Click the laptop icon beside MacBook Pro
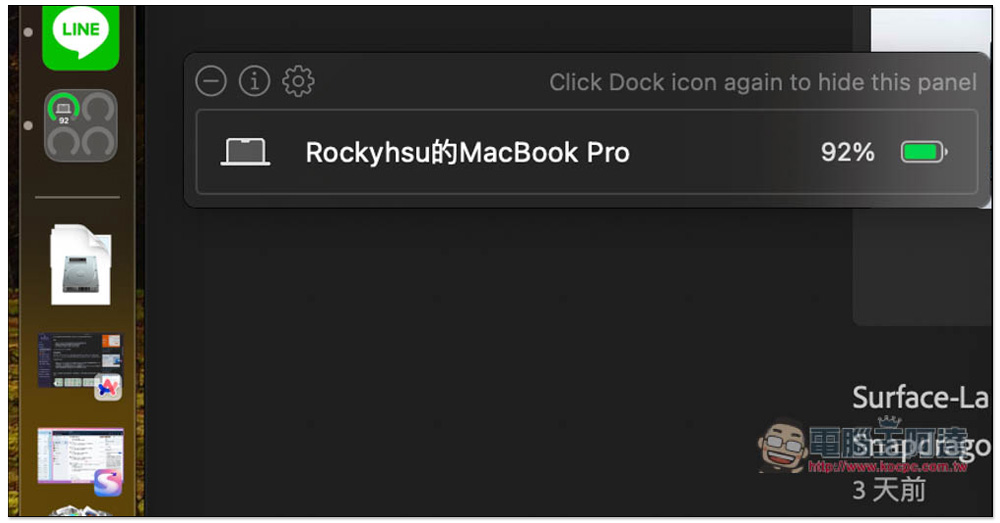 pos(246,152)
